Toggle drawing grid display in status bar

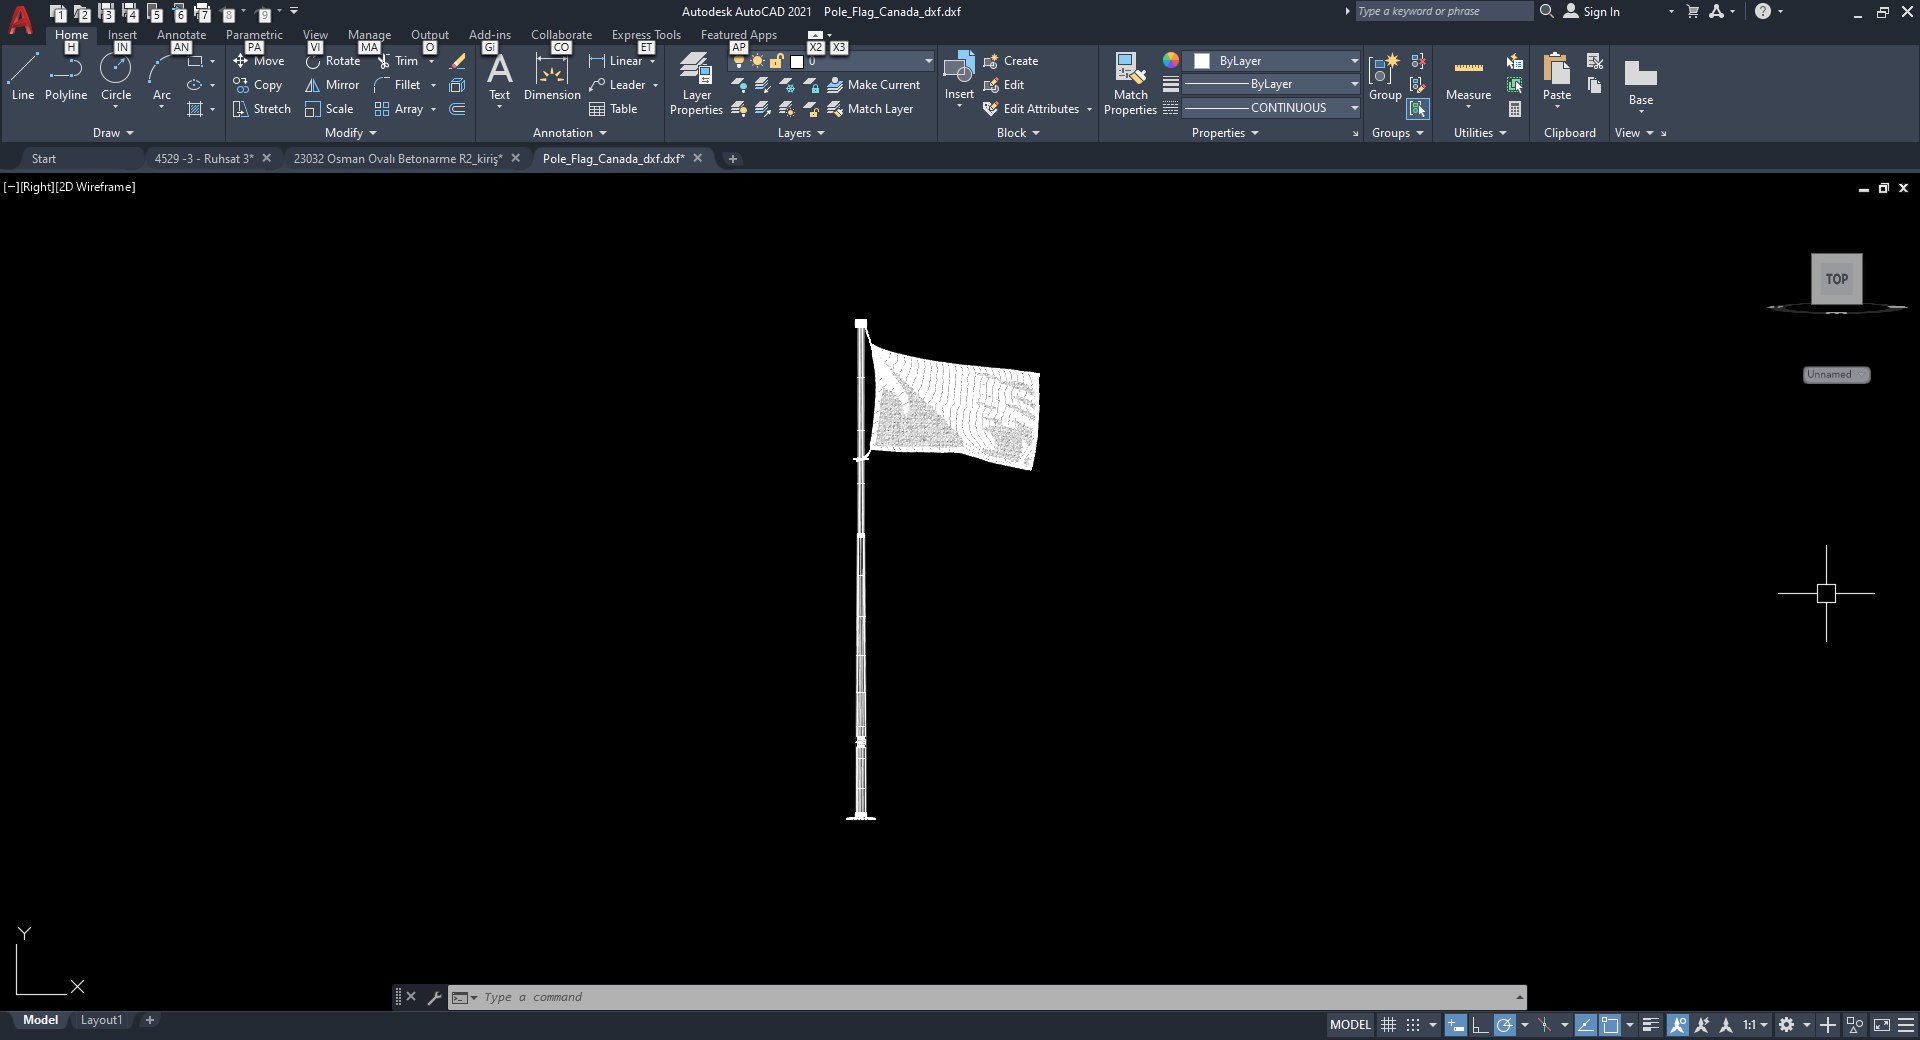tap(1388, 1025)
